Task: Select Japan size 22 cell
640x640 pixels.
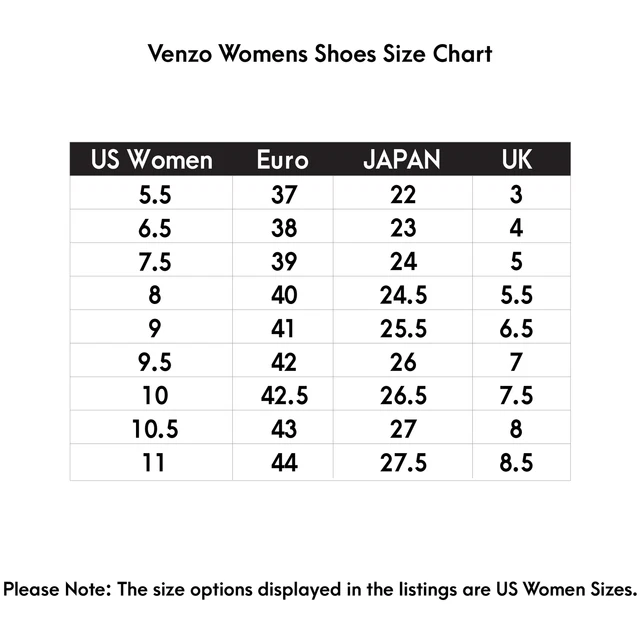Action: coord(403,195)
